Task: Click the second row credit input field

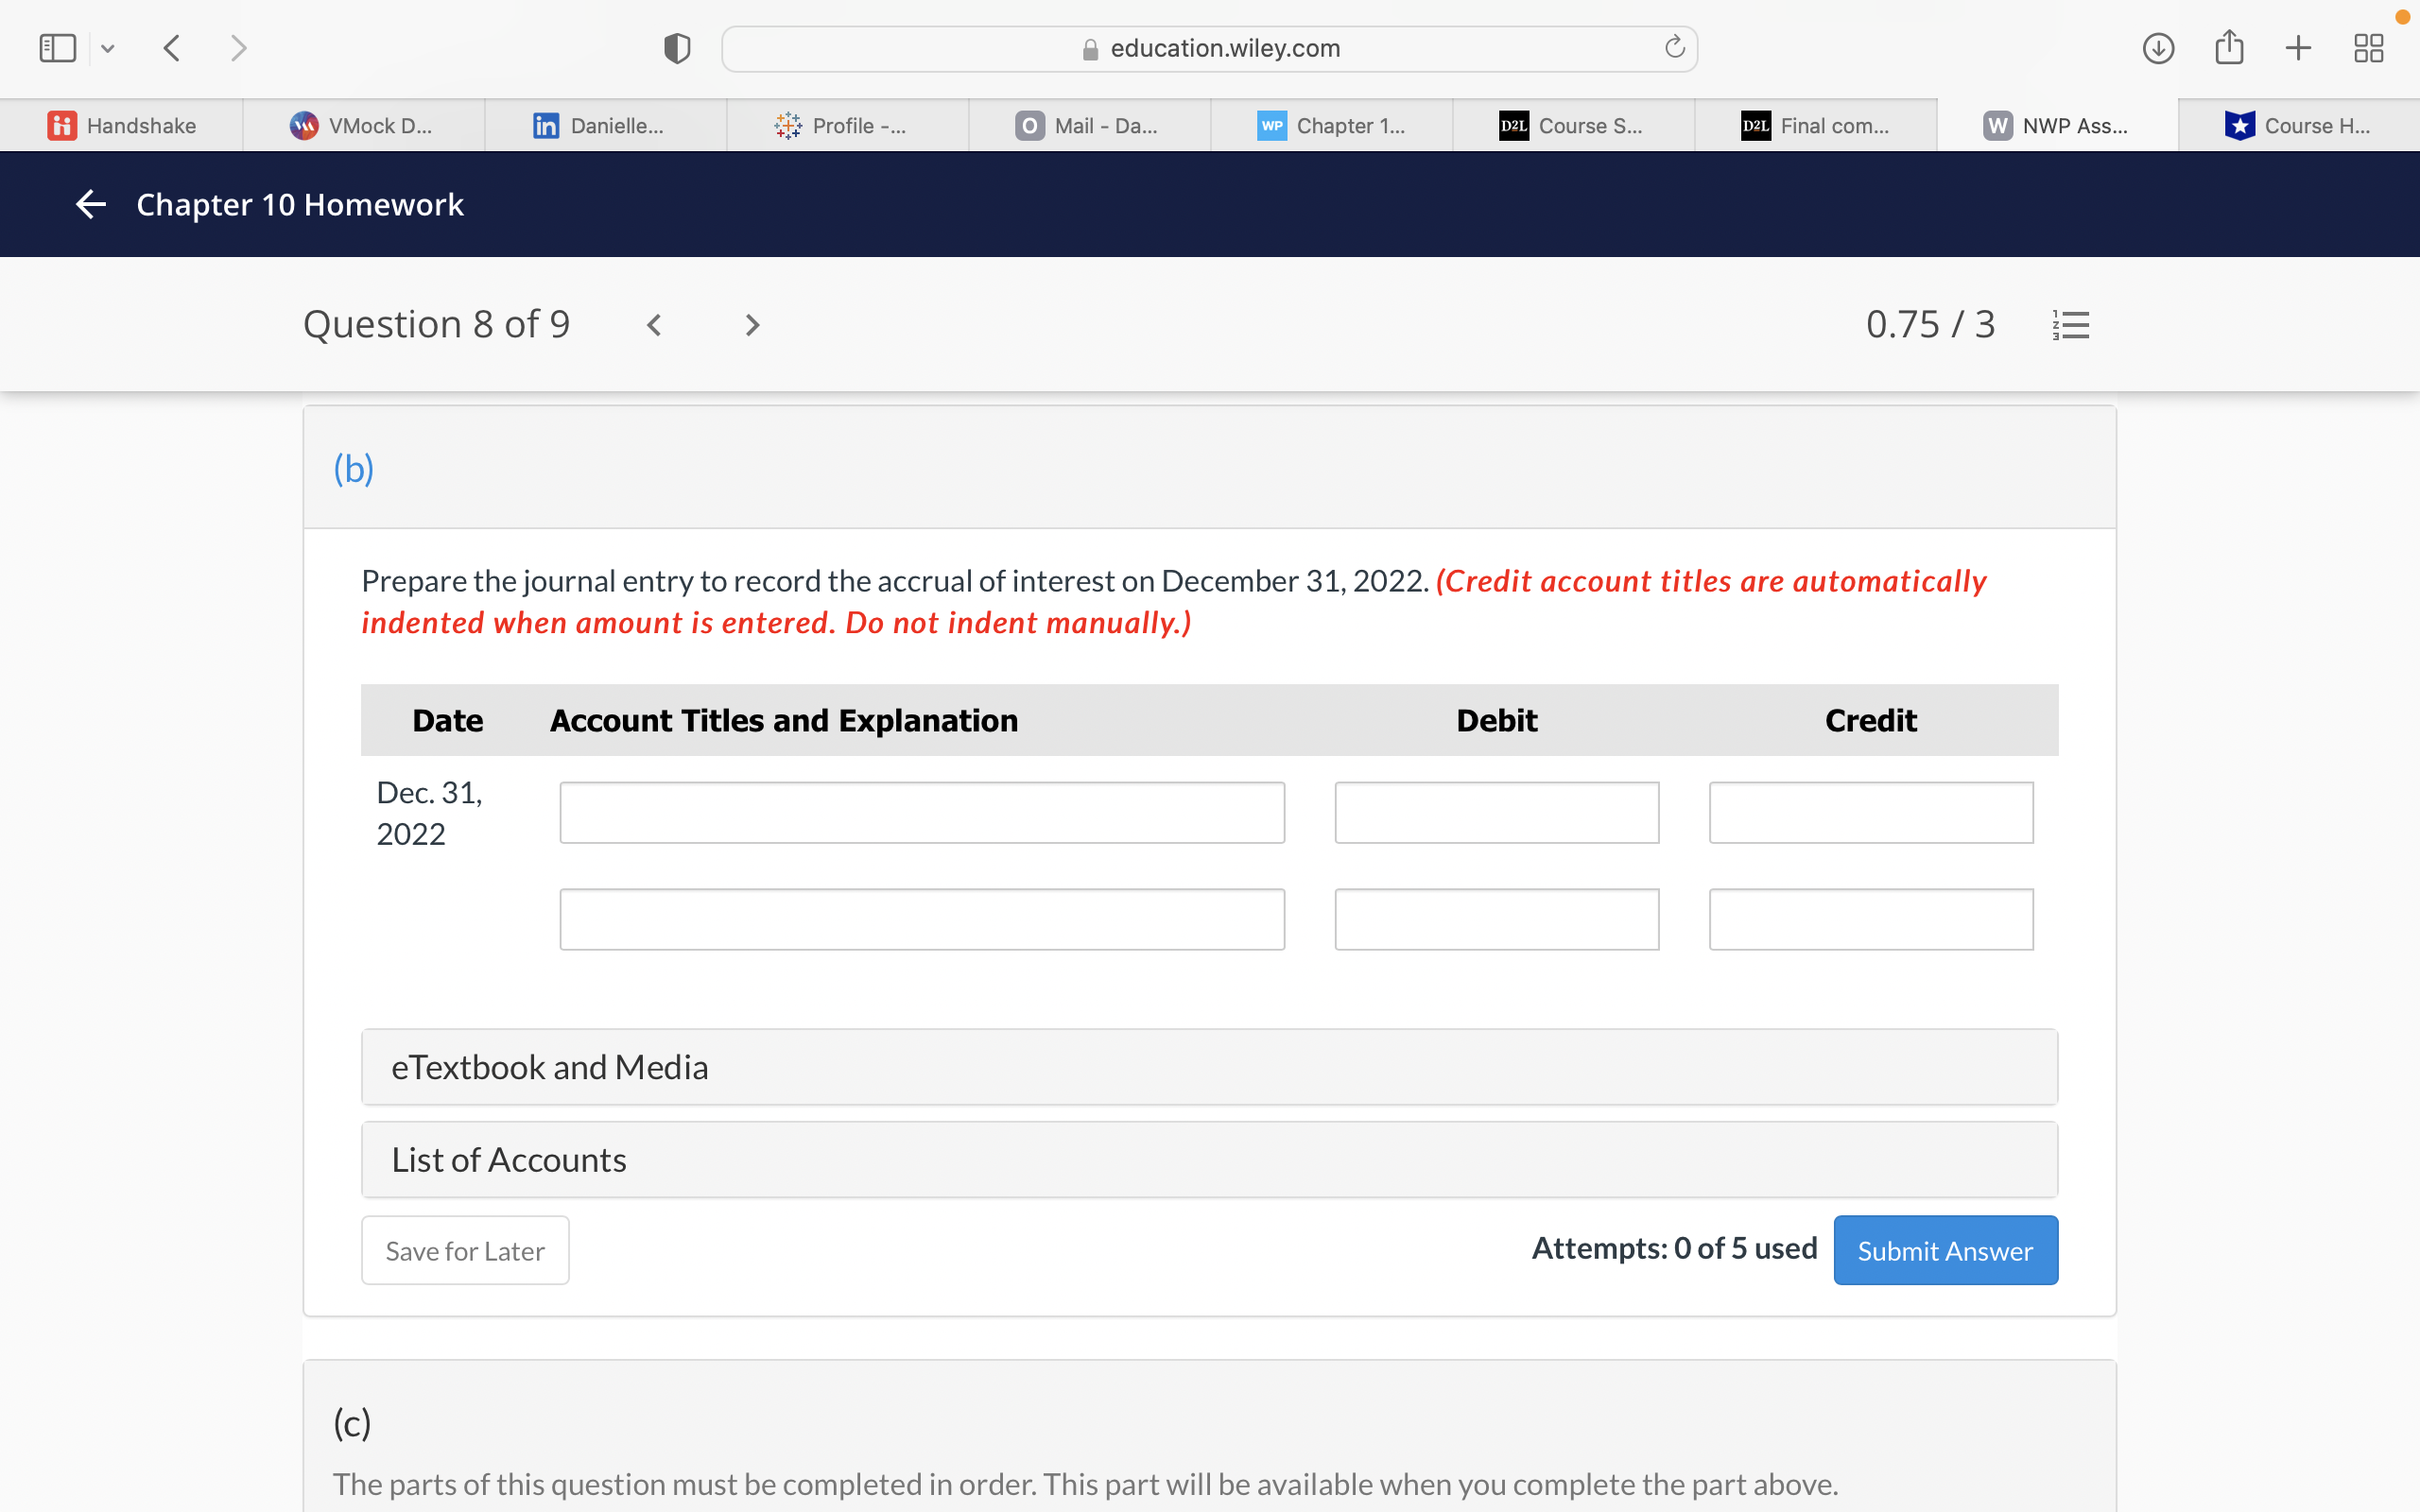Action: (x=1870, y=919)
